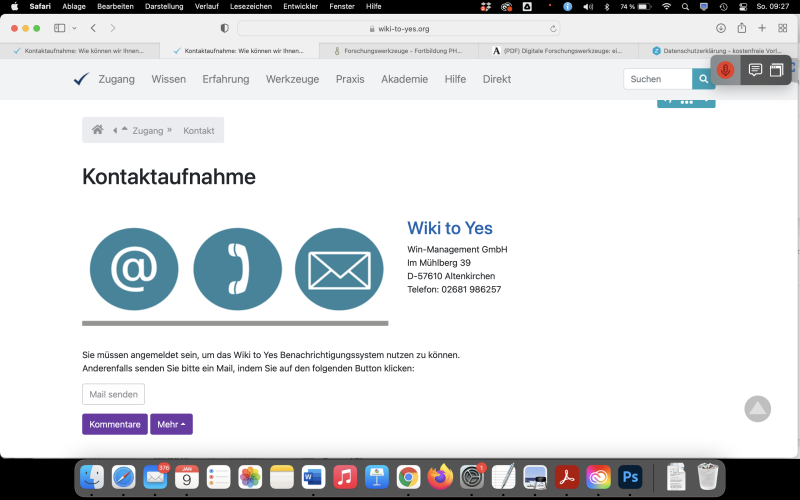The width and height of the screenshot is (800, 500).
Task: Expand the Mehr dropdown button
Action: pos(171,424)
